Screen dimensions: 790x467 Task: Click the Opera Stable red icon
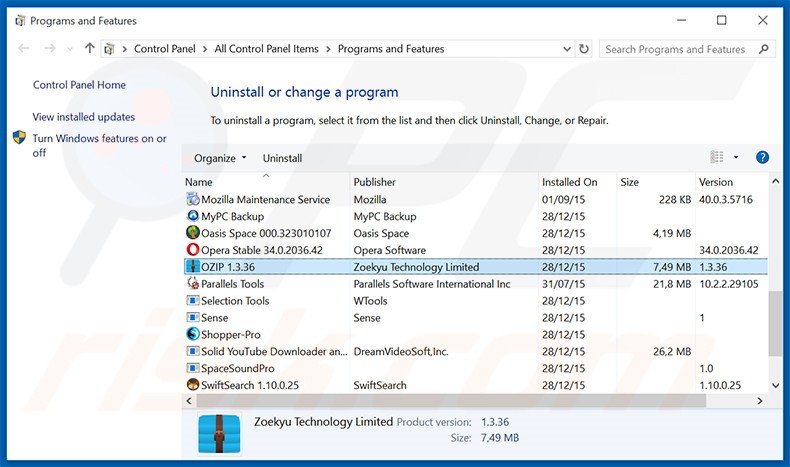[x=192, y=250]
